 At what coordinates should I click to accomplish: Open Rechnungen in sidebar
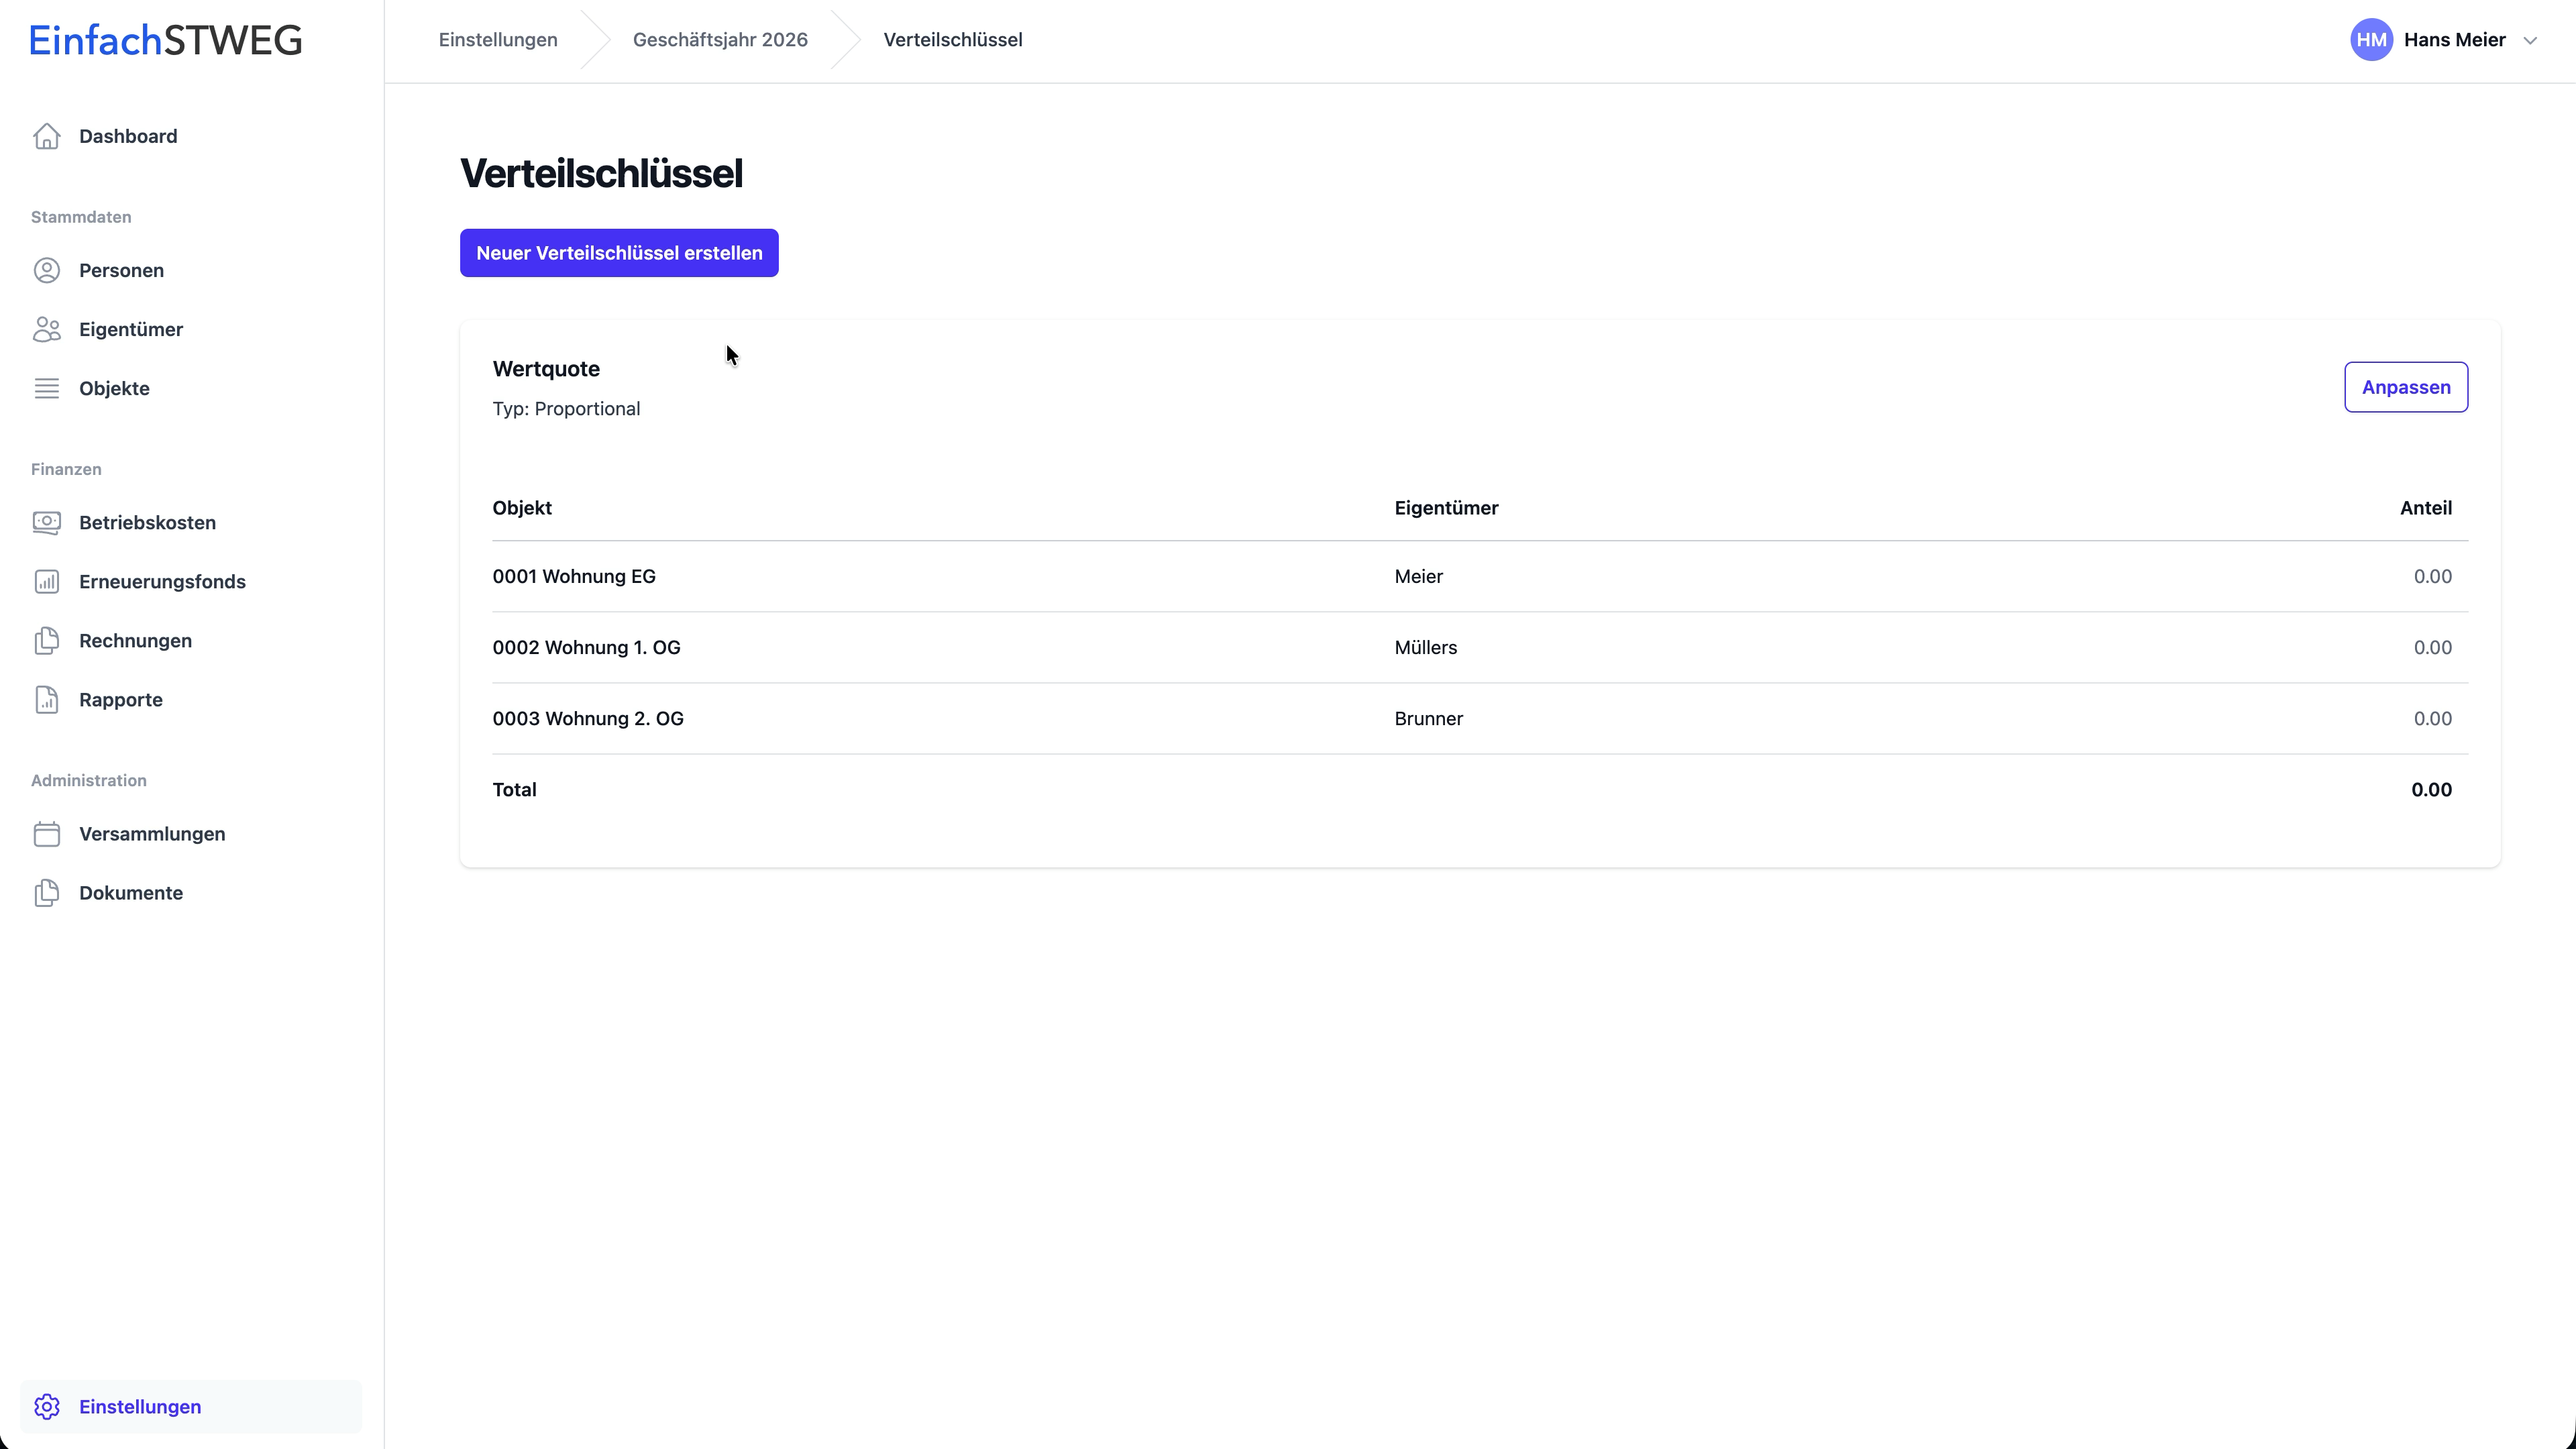tap(135, 640)
